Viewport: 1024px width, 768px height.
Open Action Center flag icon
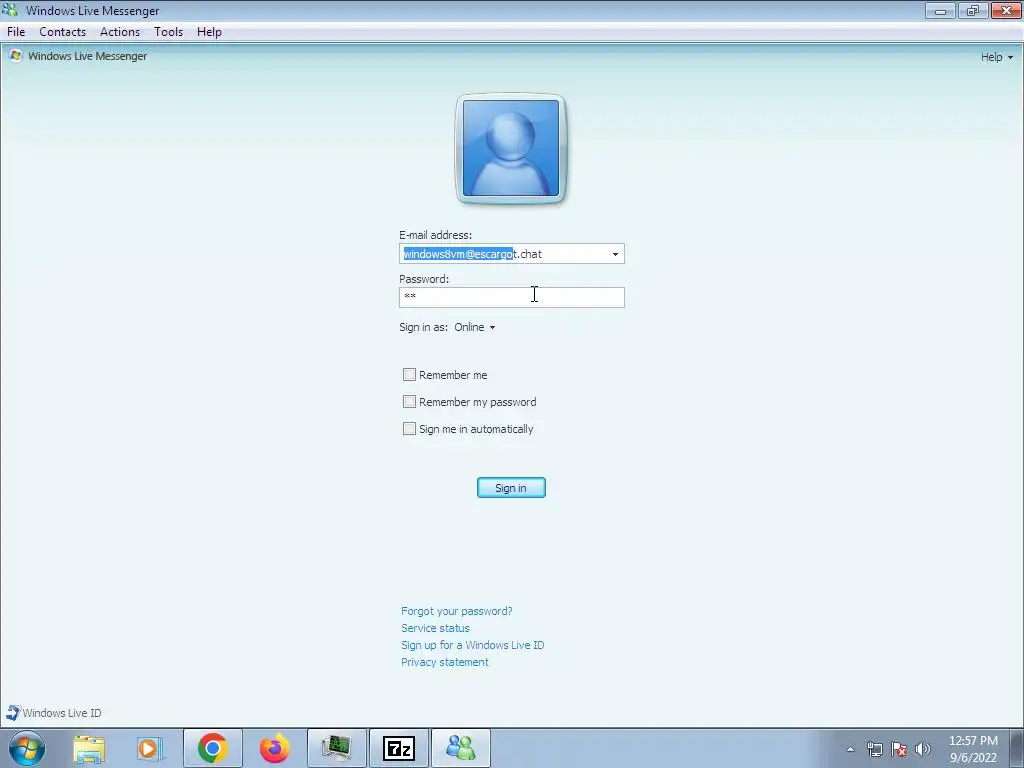pyautogui.click(x=899, y=749)
